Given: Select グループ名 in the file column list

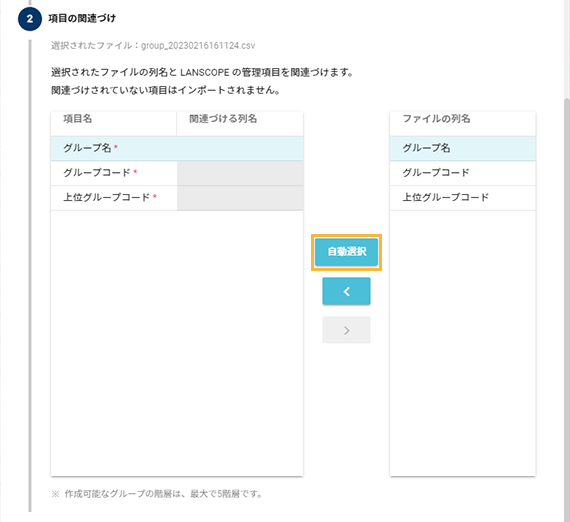Looking at the screenshot, I should point(462,148).
